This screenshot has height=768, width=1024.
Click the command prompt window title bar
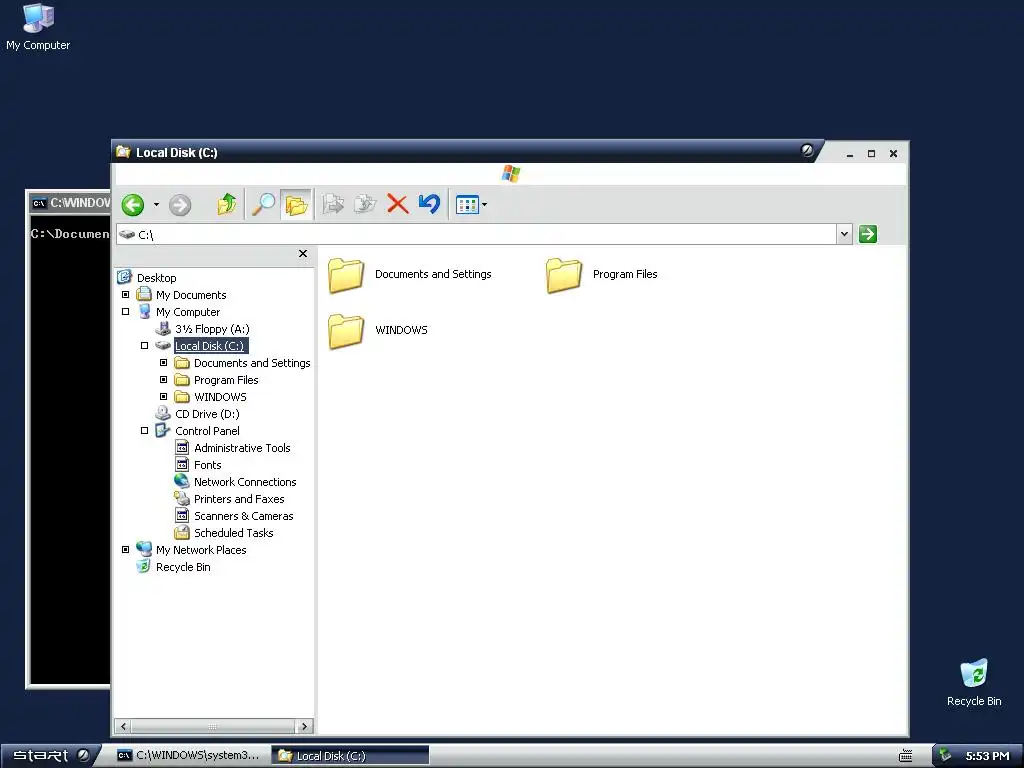click(71, 202)
